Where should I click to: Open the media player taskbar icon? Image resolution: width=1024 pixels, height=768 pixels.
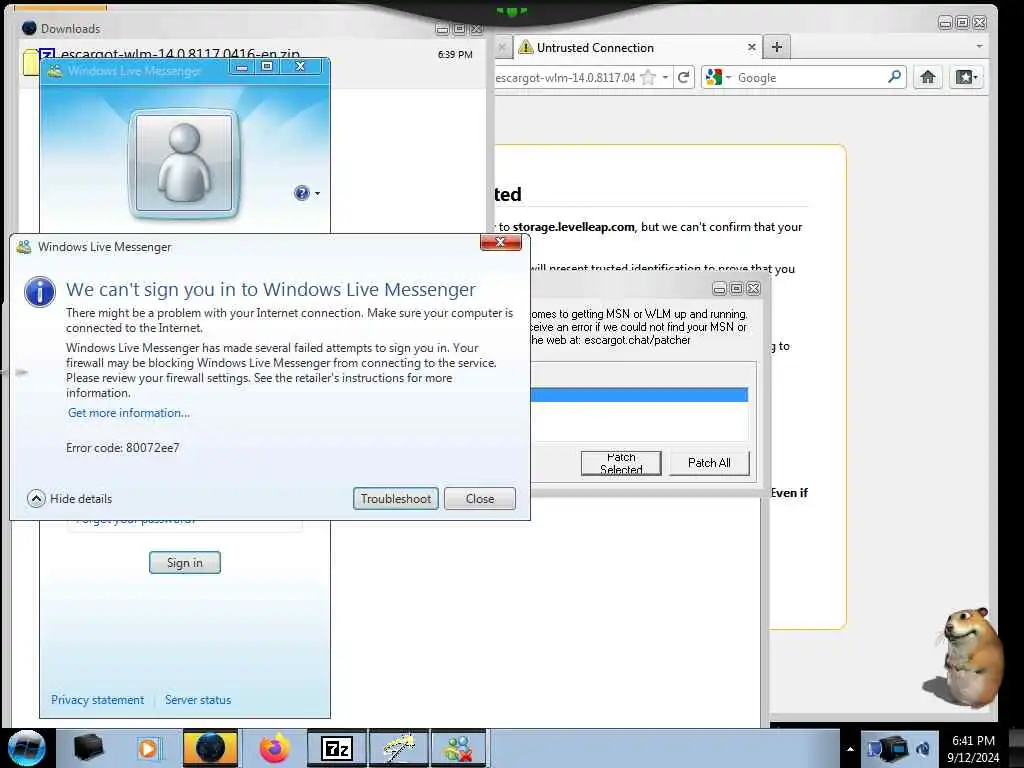148,748
